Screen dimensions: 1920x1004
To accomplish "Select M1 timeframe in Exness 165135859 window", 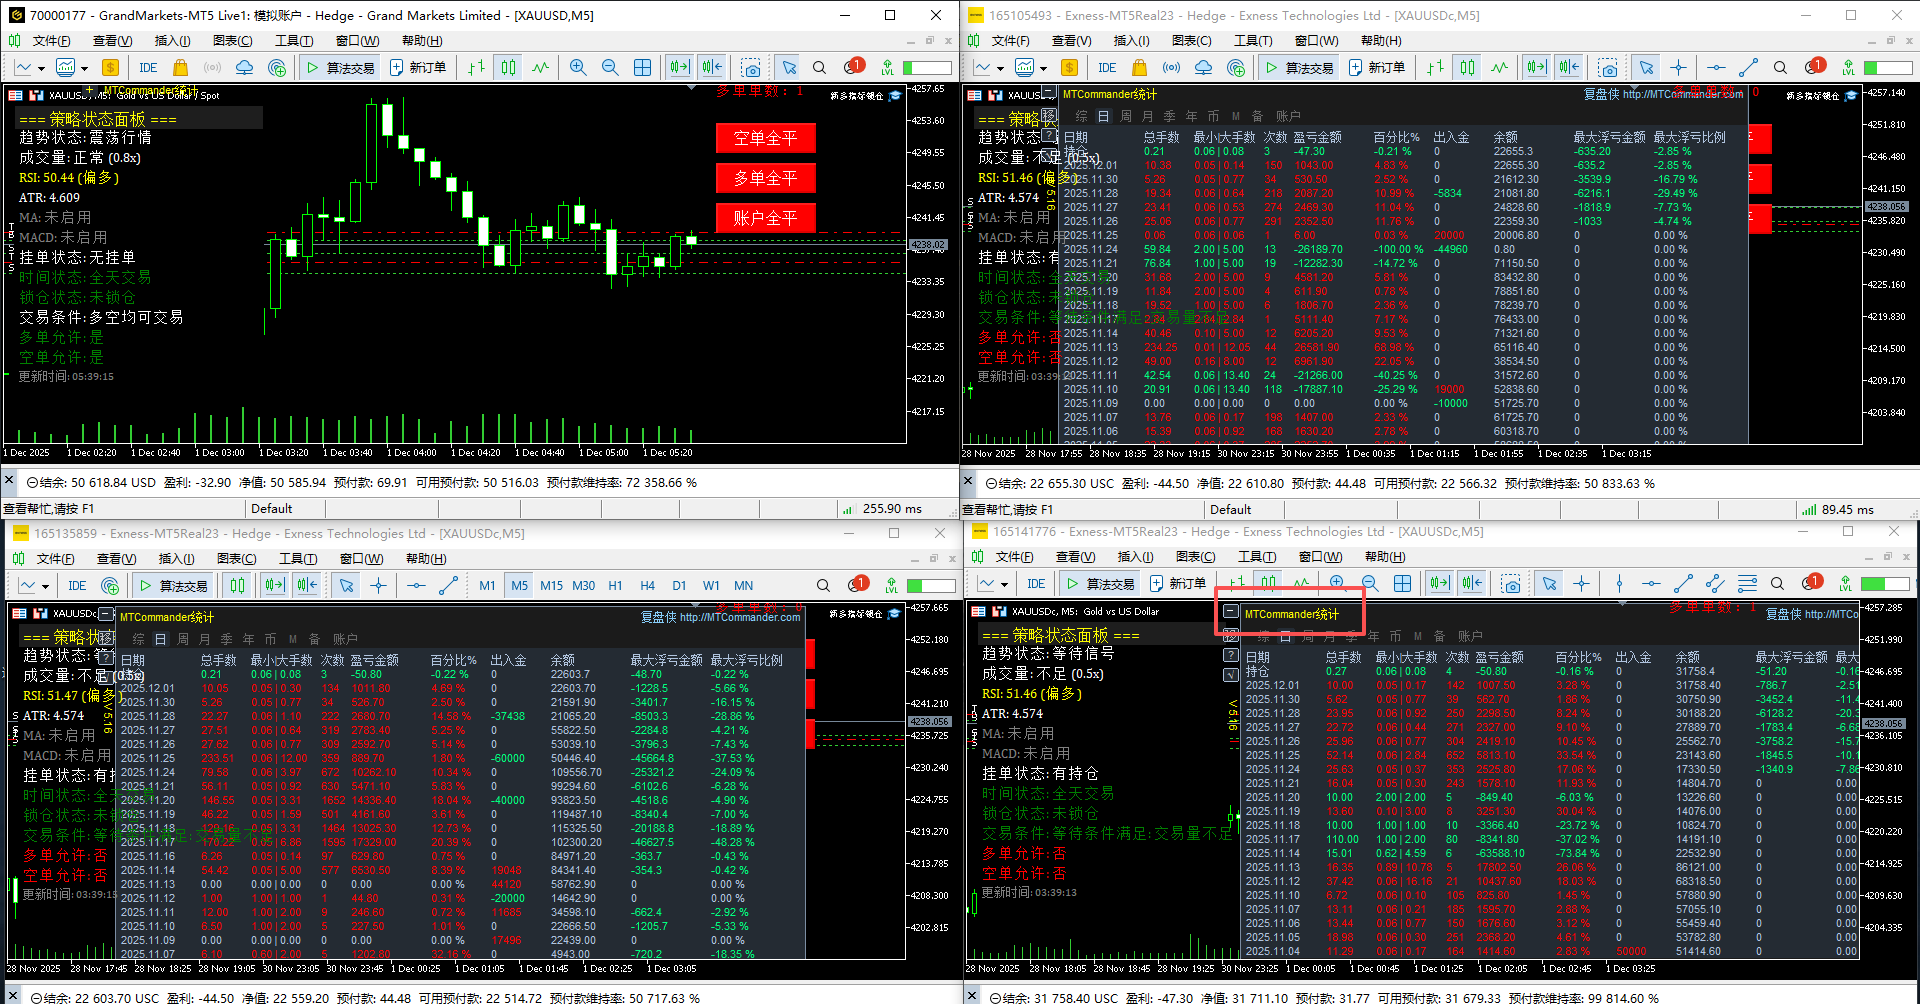I will coord(487,585).
